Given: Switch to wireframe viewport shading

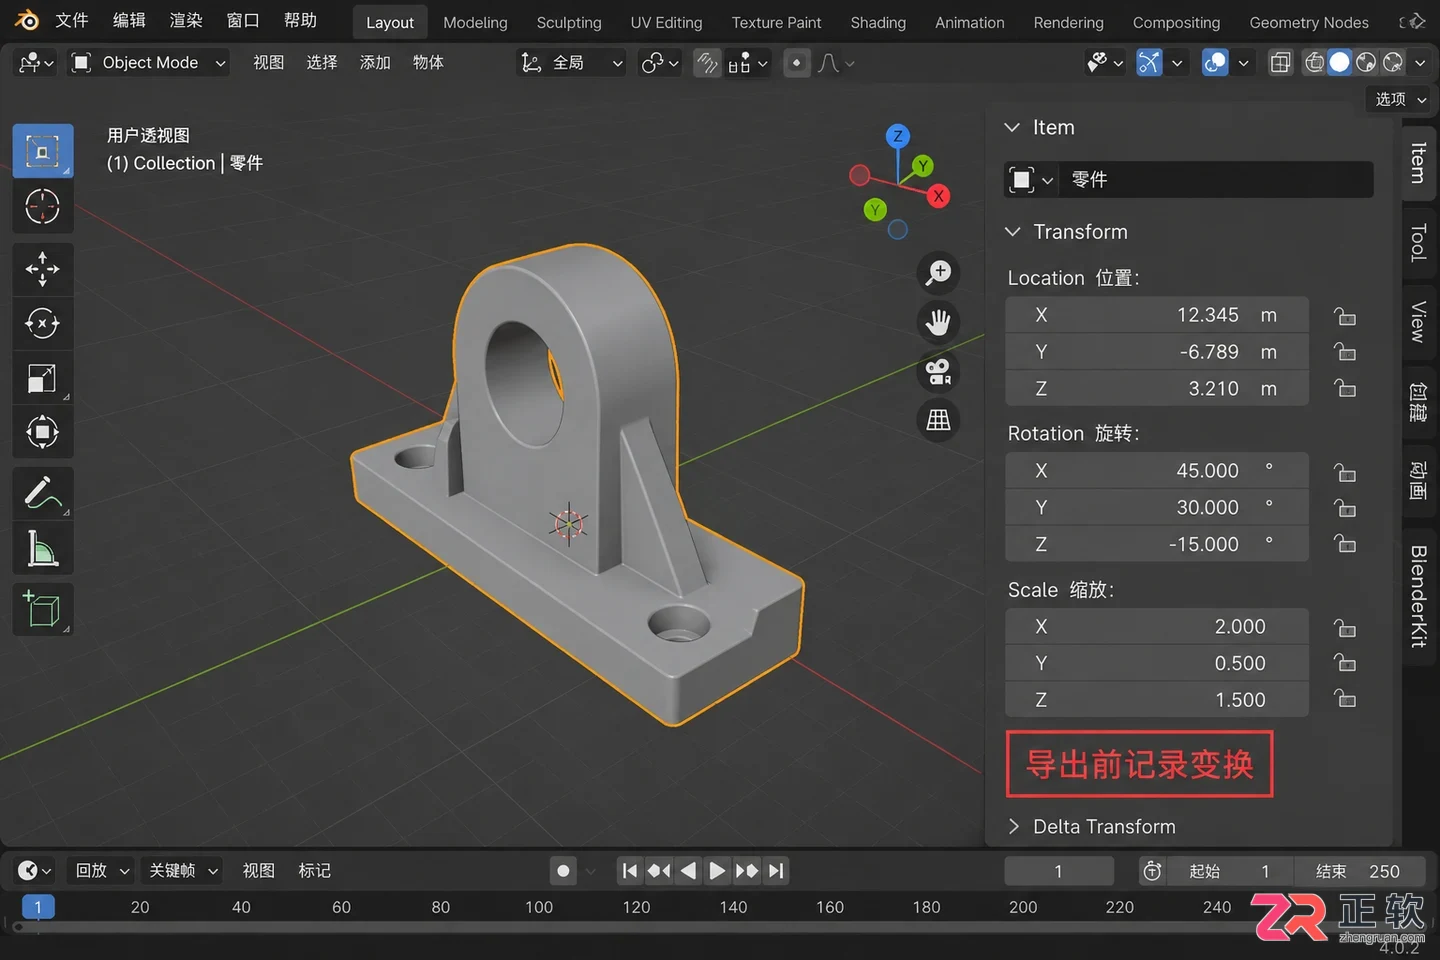Looking at the screenshot, I should (1315, 63).
